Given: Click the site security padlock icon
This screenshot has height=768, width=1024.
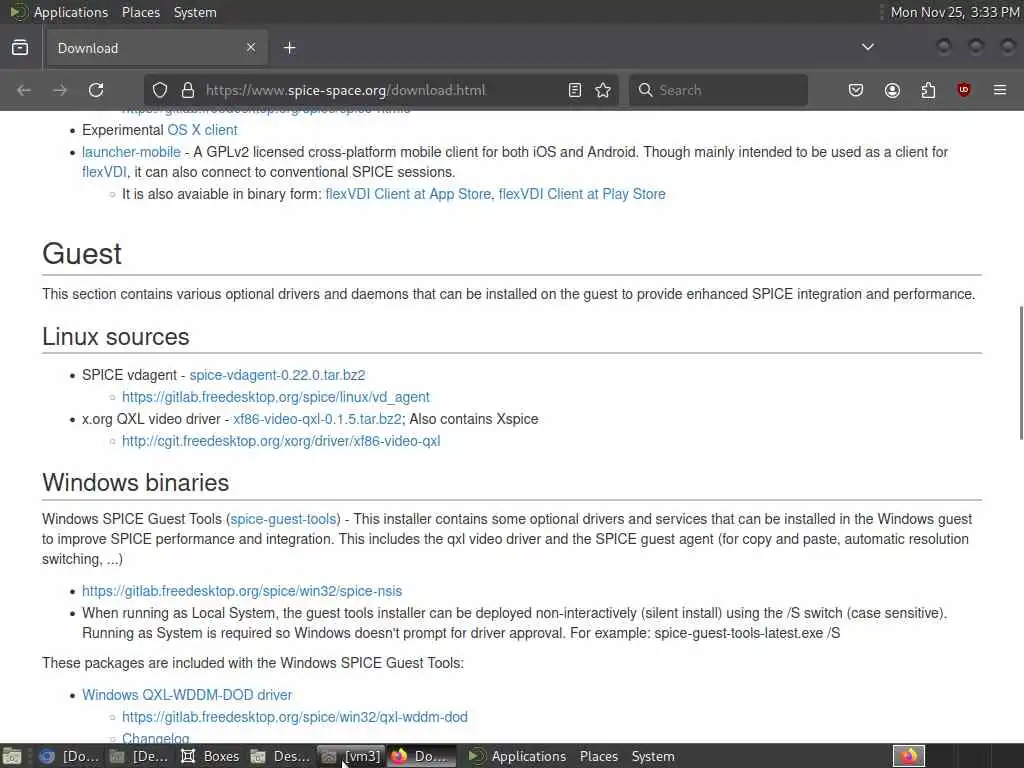Looking at the screenshot, I should (x=188, y=90).
